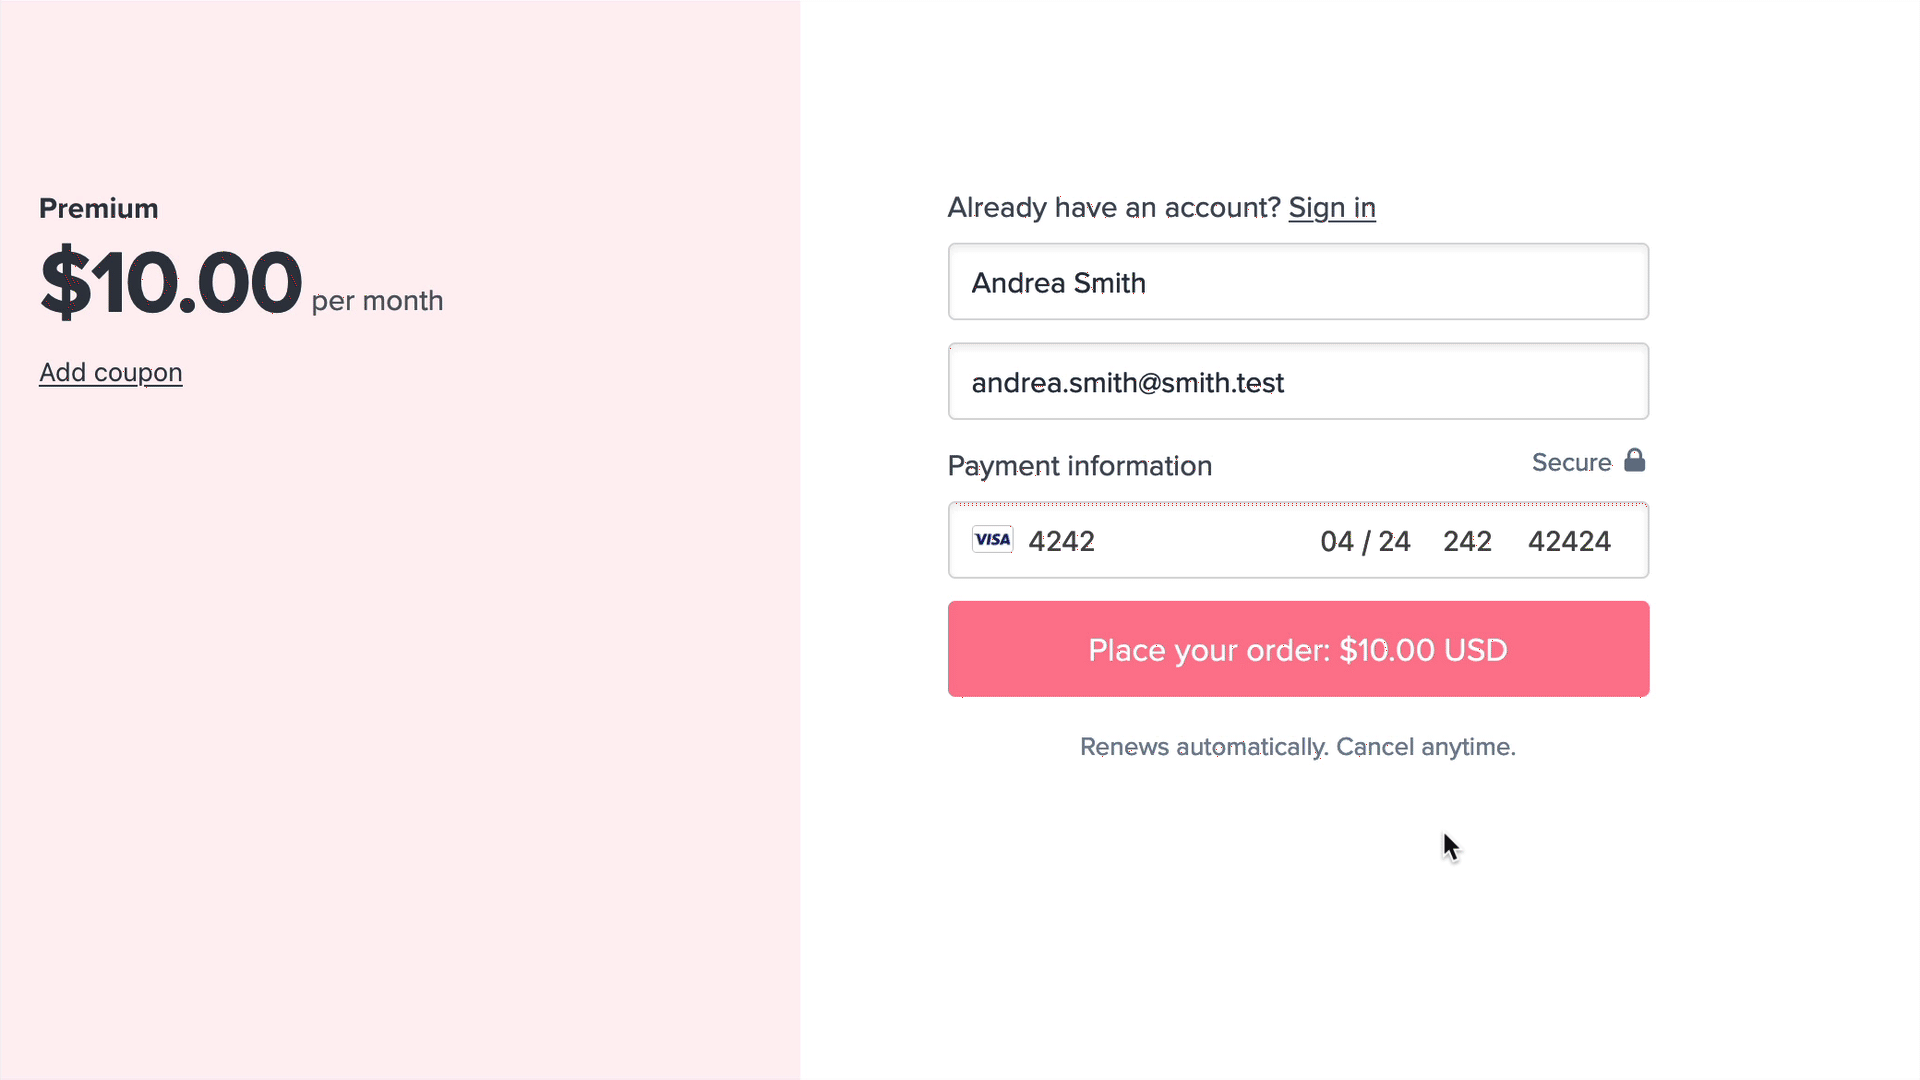Click the per month text

377,301
